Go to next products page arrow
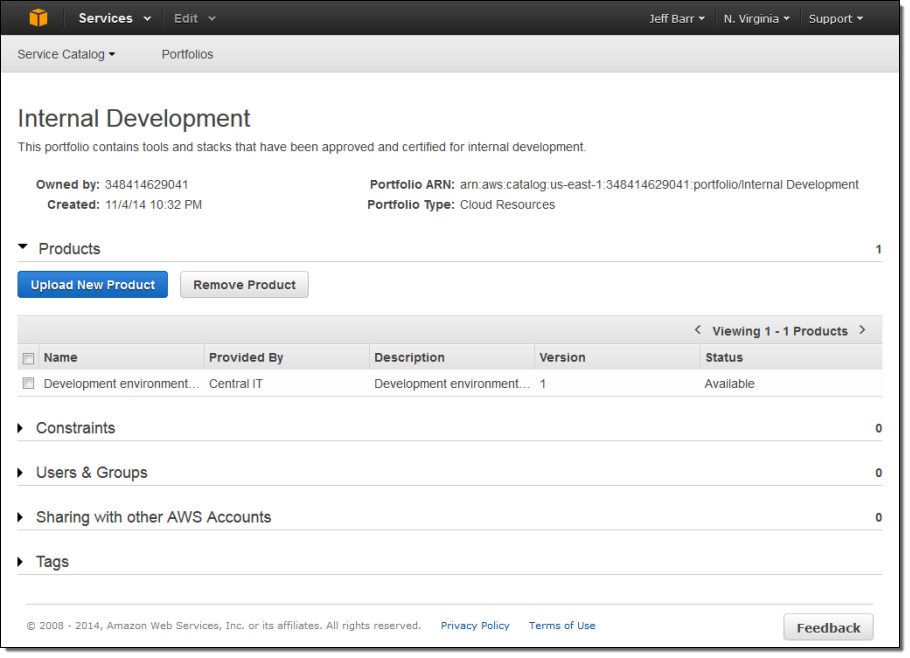Image resolution: width=910 pixels, height=658 pixels. coord(862,330)
